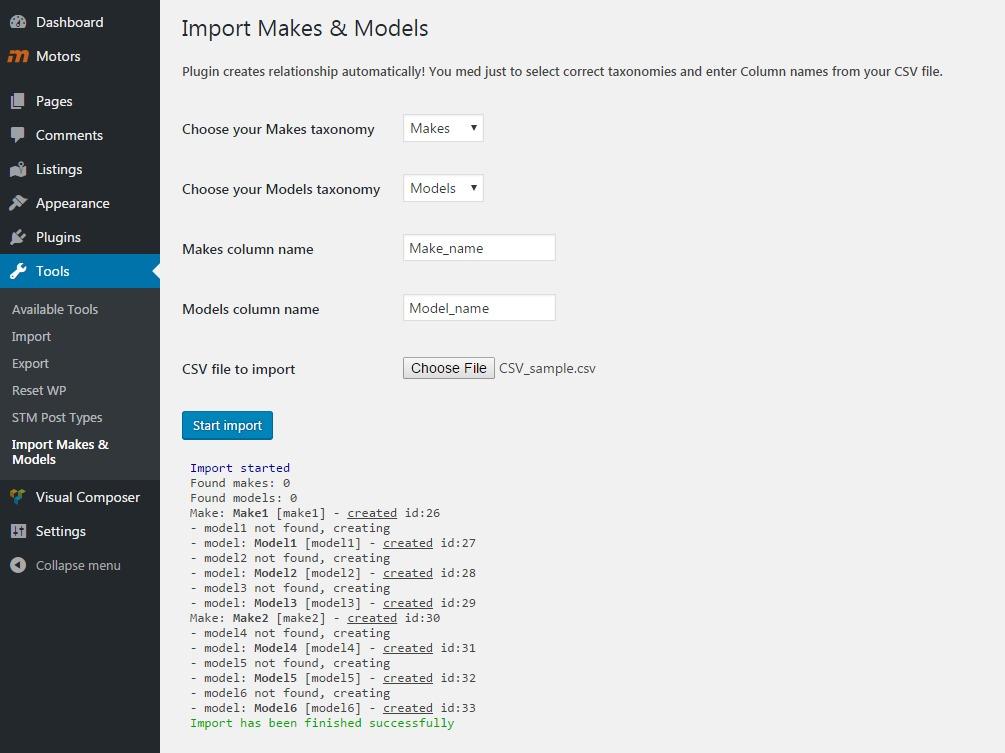Viewport: 1005px width, 753px height.
Task: Open Reset WP submenu item
Action: click(x=39, y=390)
